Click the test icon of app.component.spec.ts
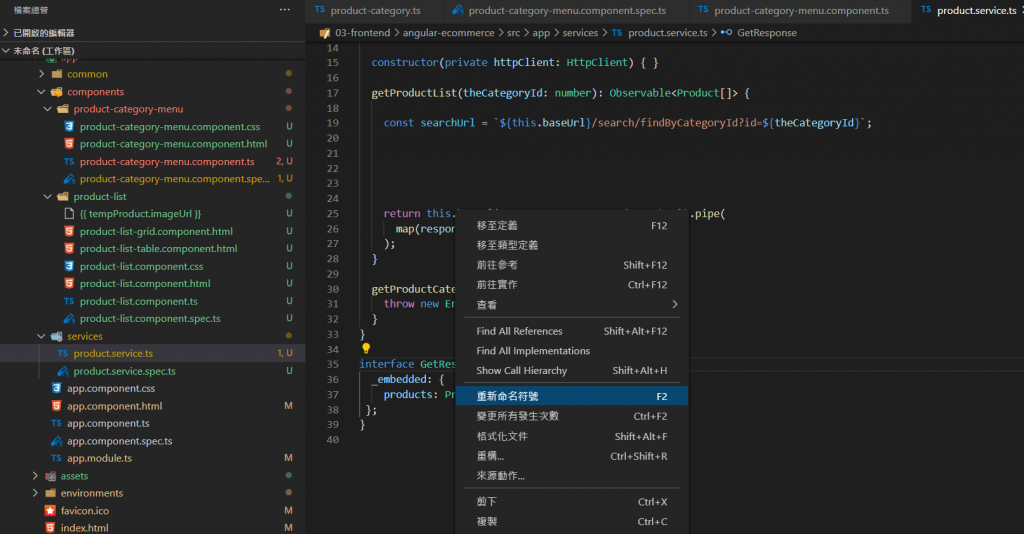Viewport: 1024px width, 534px height. 56,441
